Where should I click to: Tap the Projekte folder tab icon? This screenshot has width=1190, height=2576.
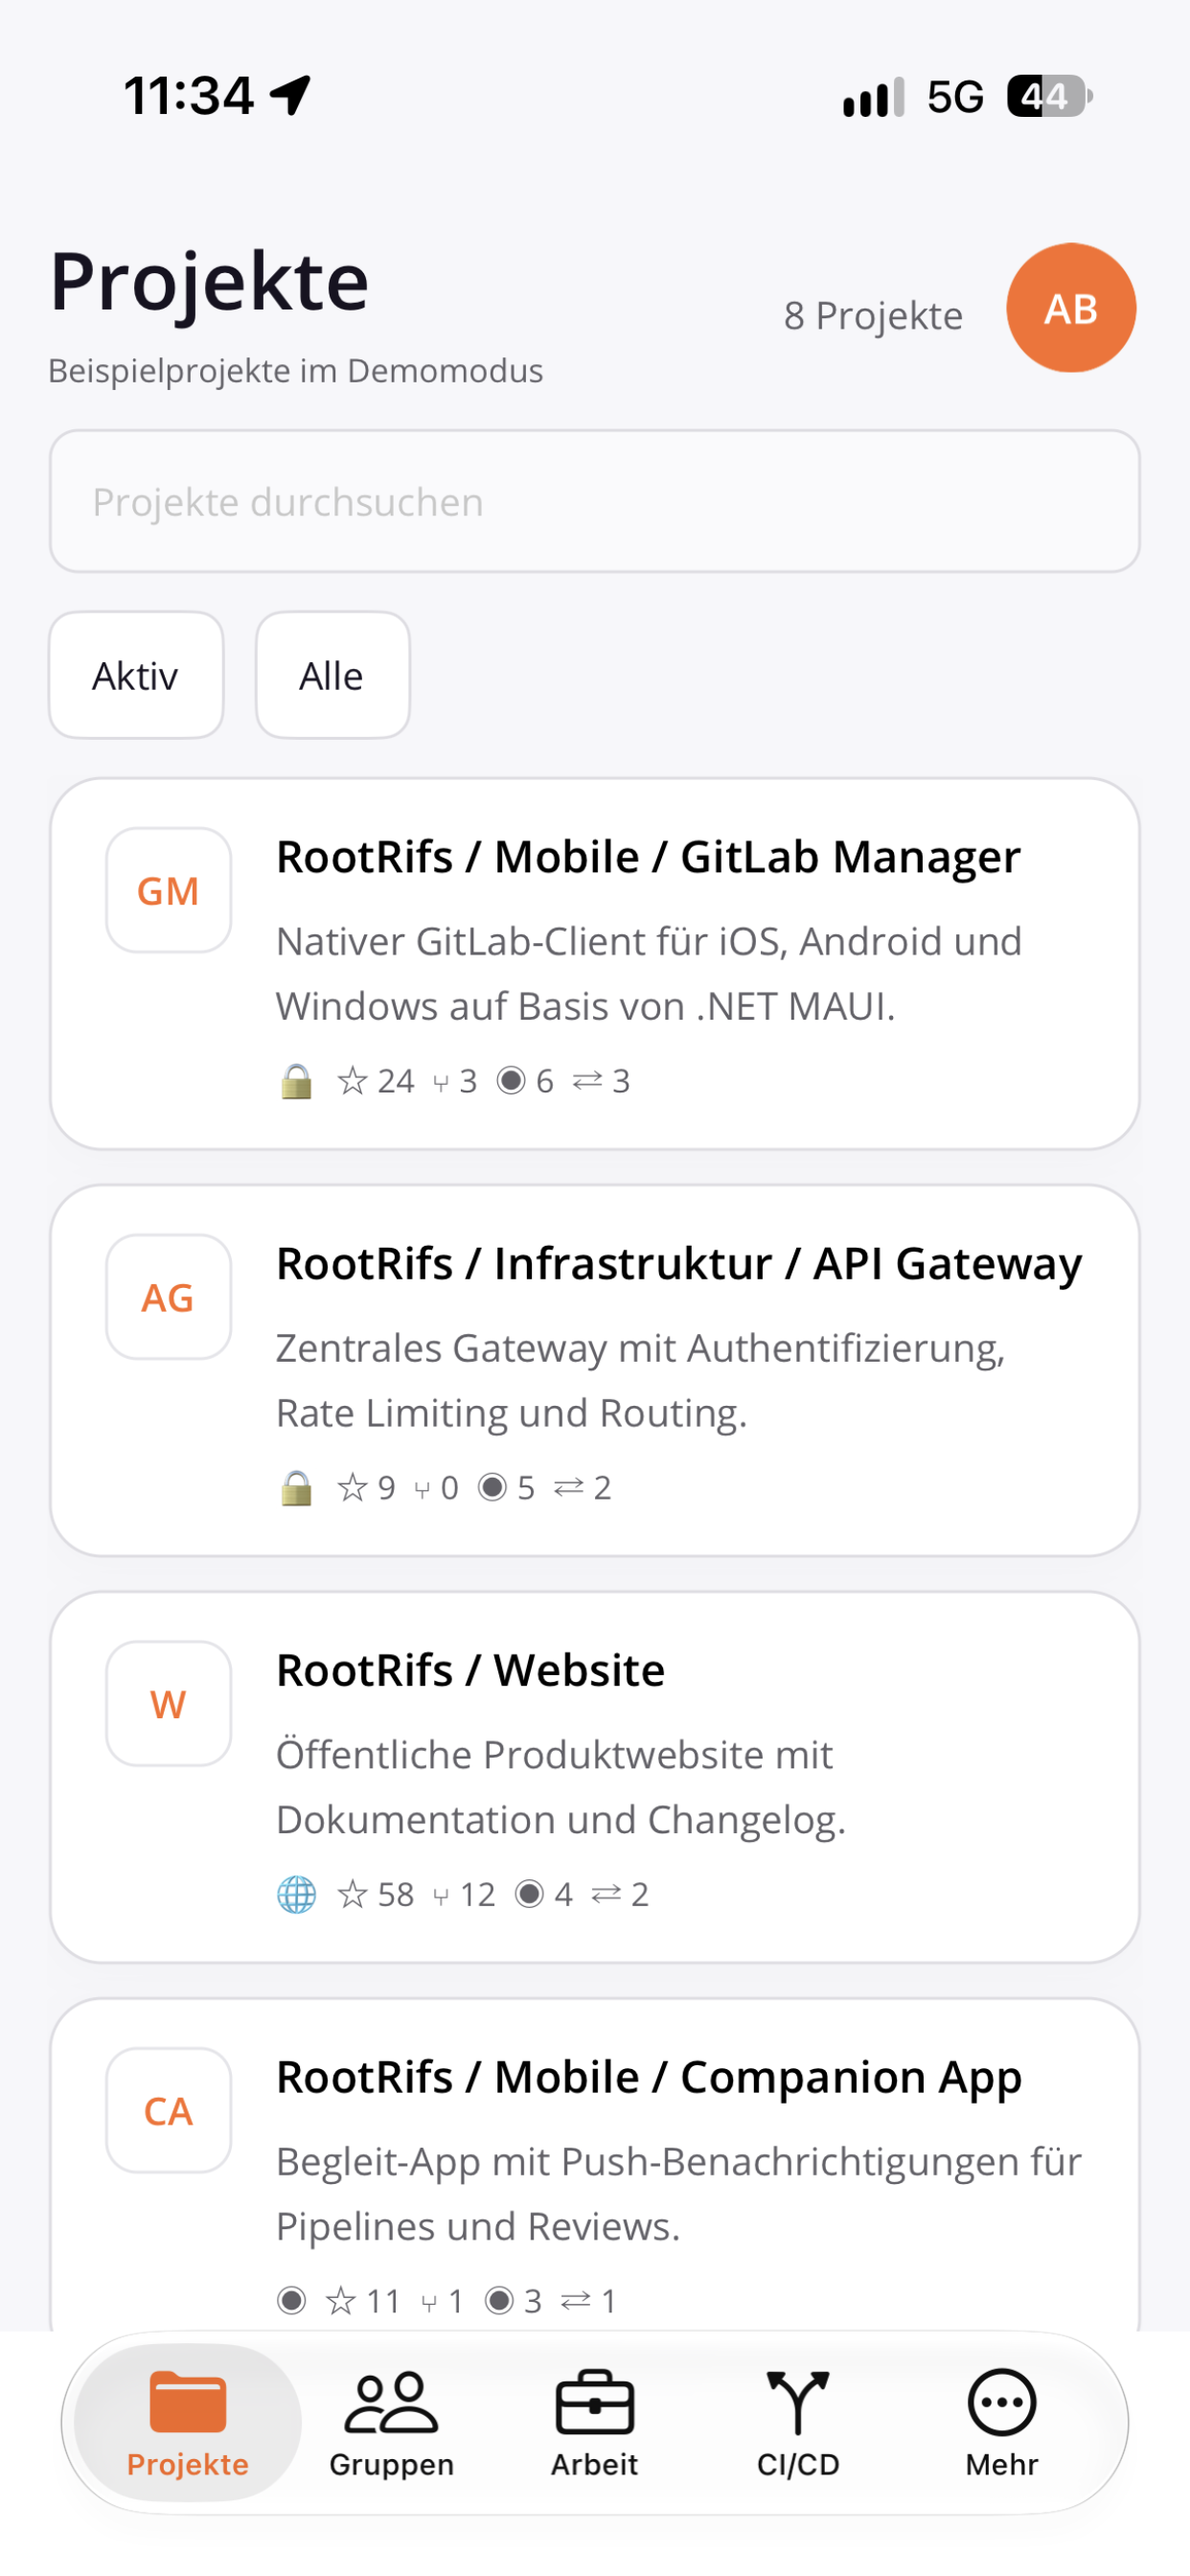188,2401
